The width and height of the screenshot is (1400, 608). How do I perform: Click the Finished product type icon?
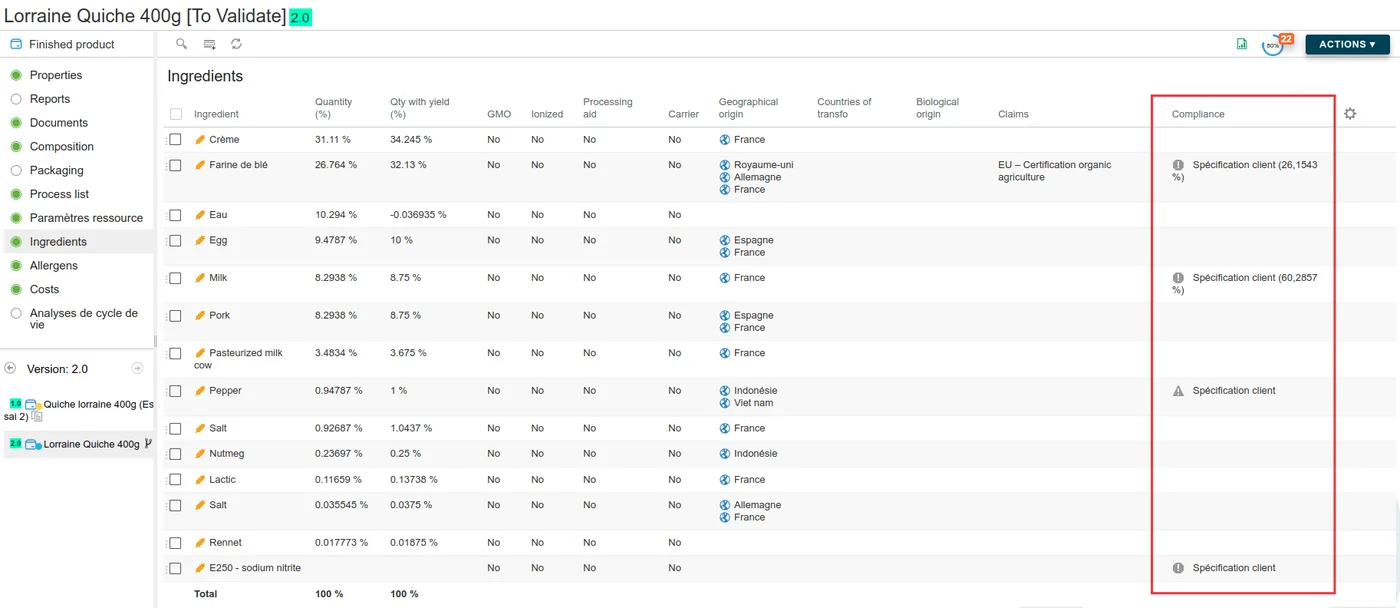[16, 44]
